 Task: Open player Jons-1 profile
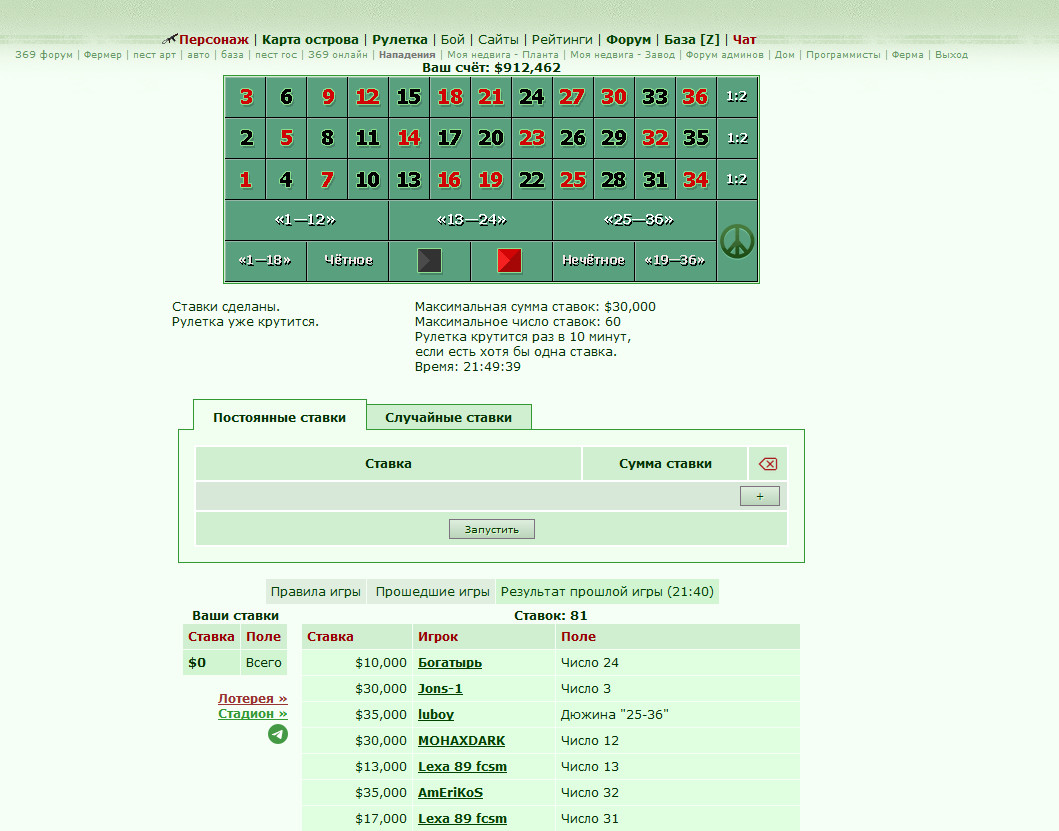tap(440, 688)
